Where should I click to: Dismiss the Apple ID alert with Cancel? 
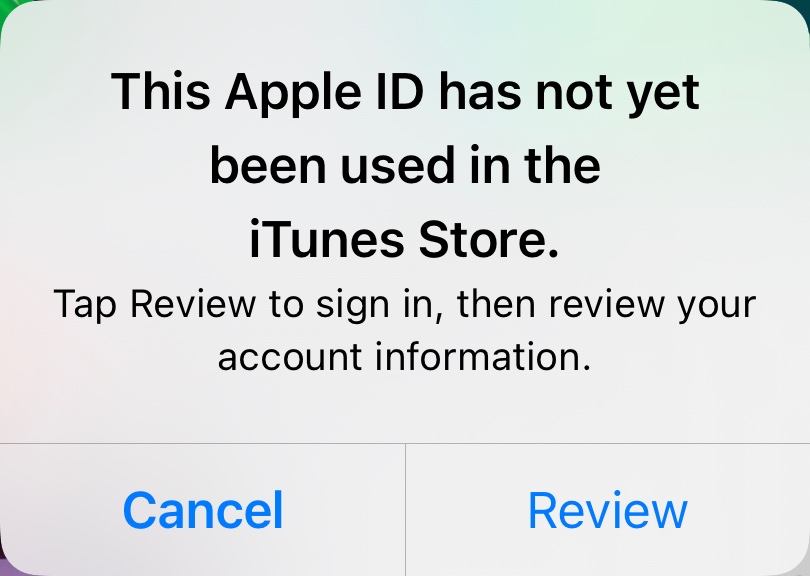tap(202, 510)
